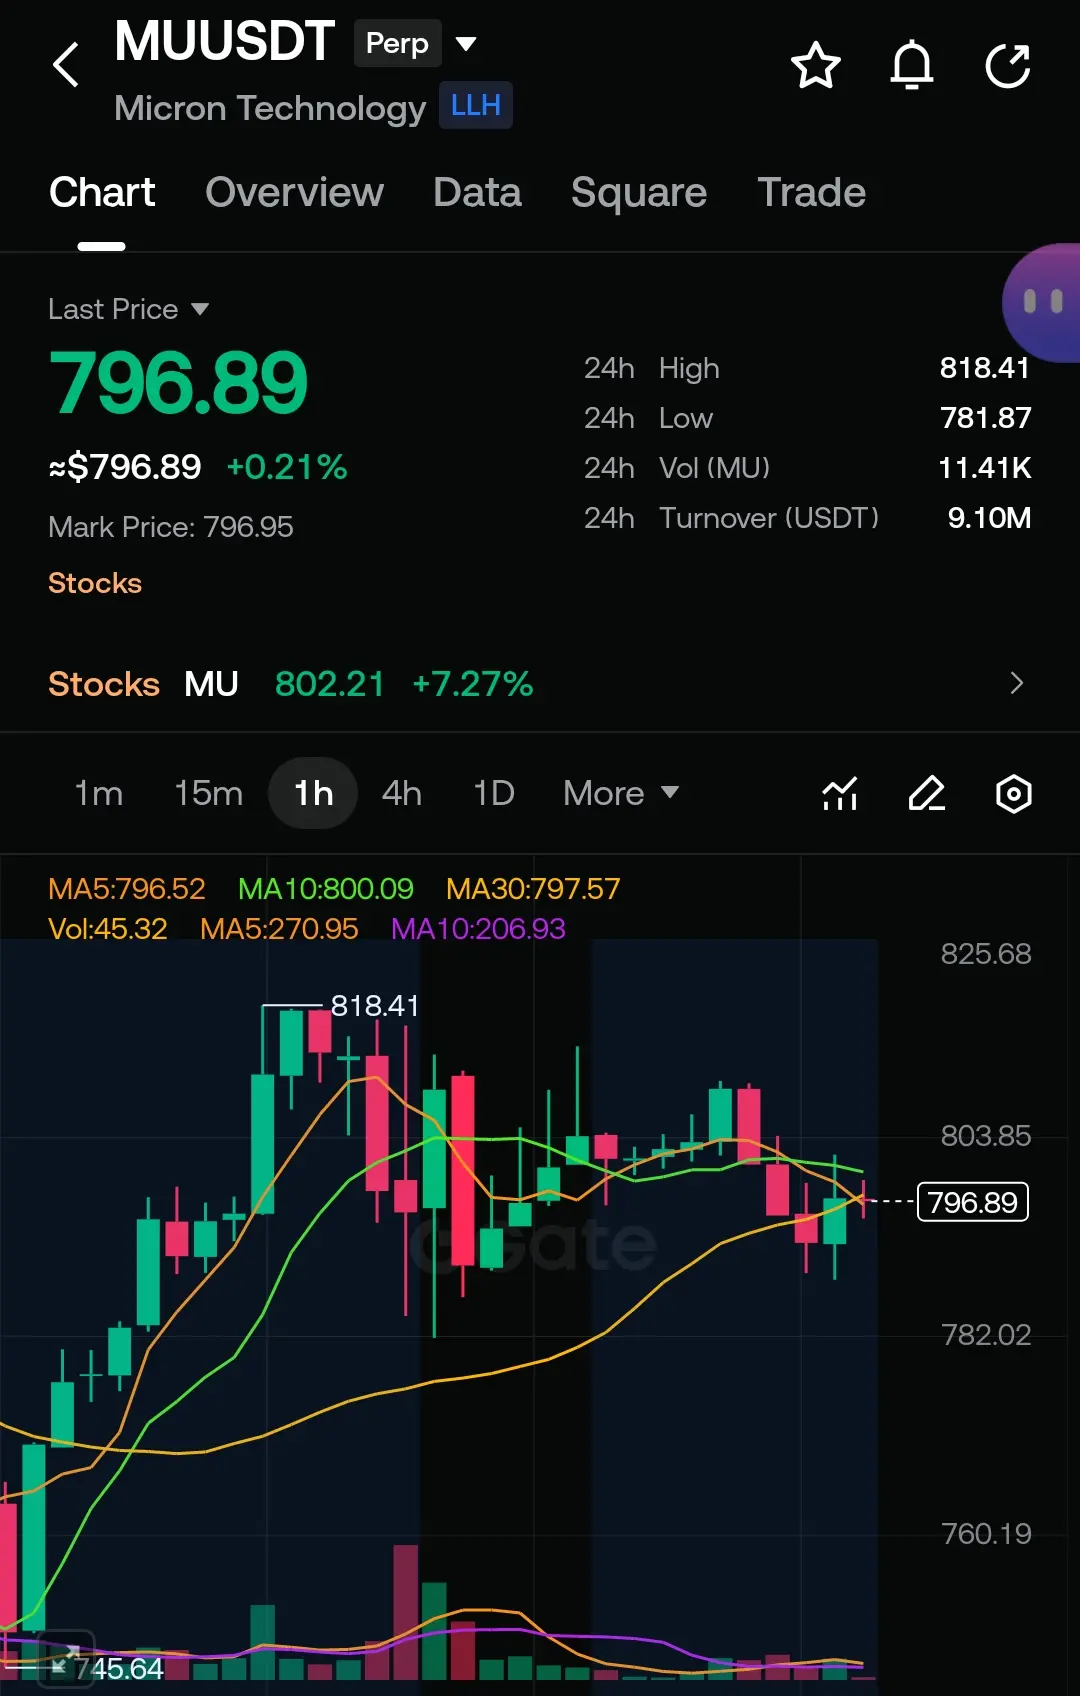Tap the 24h High value 818.41
1080x1696 pixels.
985,368
